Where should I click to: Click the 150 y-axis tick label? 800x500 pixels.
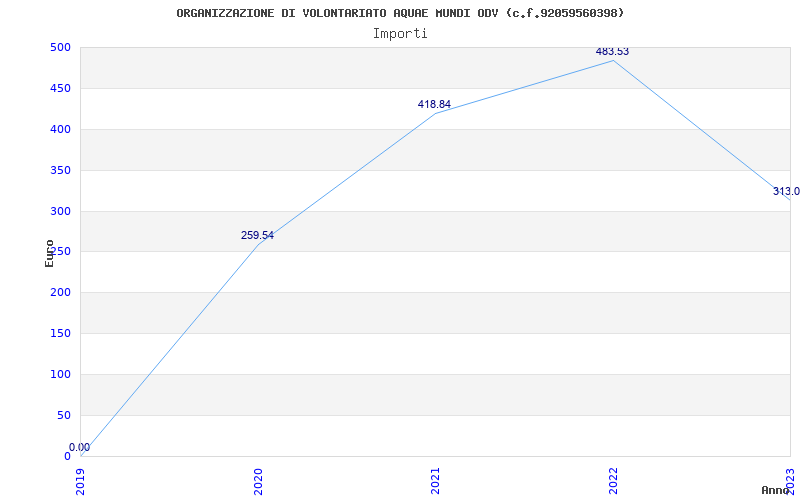60,333
